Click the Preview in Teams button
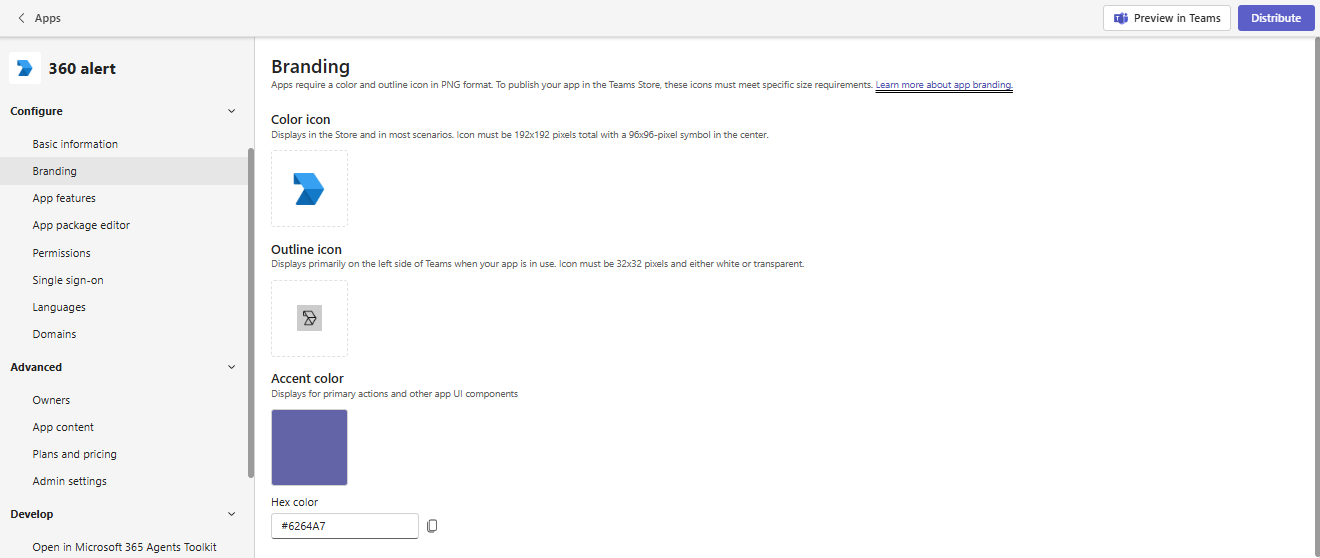The width and height of the screenshot is (1320, 558). point(1167,18)
